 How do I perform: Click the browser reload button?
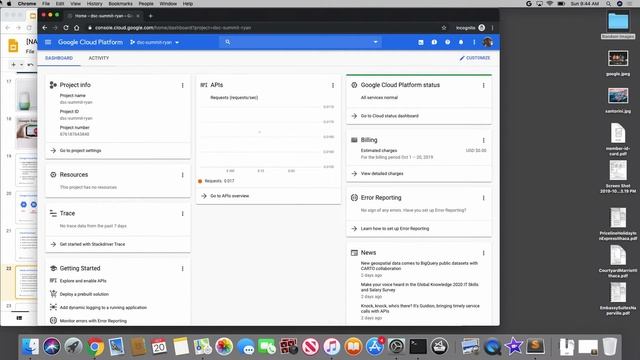point(66,28)
